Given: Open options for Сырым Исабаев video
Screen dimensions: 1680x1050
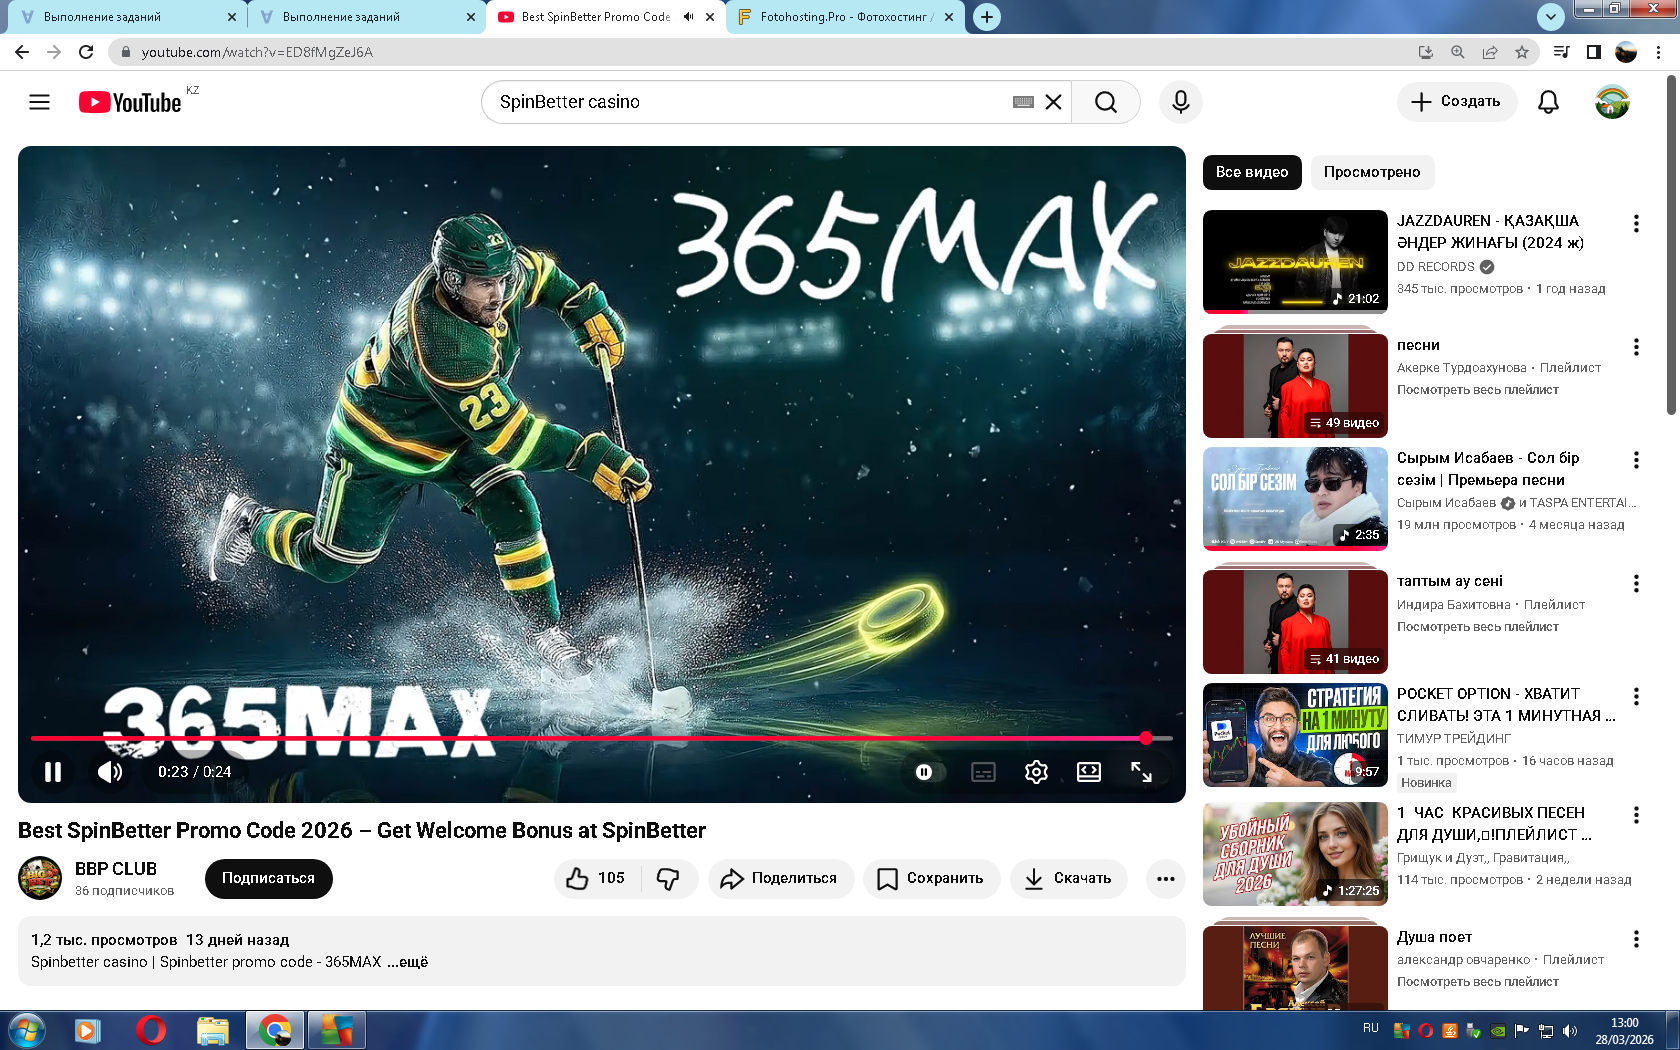Looking at the screenshot, I should point(1636,460).
